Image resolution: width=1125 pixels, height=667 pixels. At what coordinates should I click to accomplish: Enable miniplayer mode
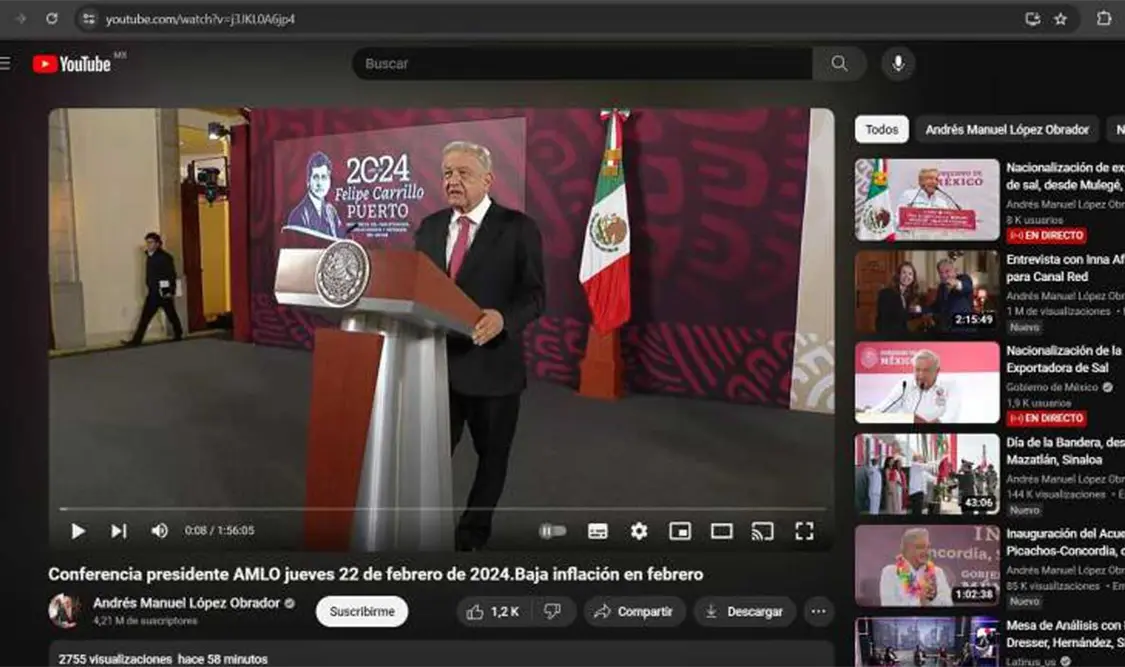pos(680,531)
